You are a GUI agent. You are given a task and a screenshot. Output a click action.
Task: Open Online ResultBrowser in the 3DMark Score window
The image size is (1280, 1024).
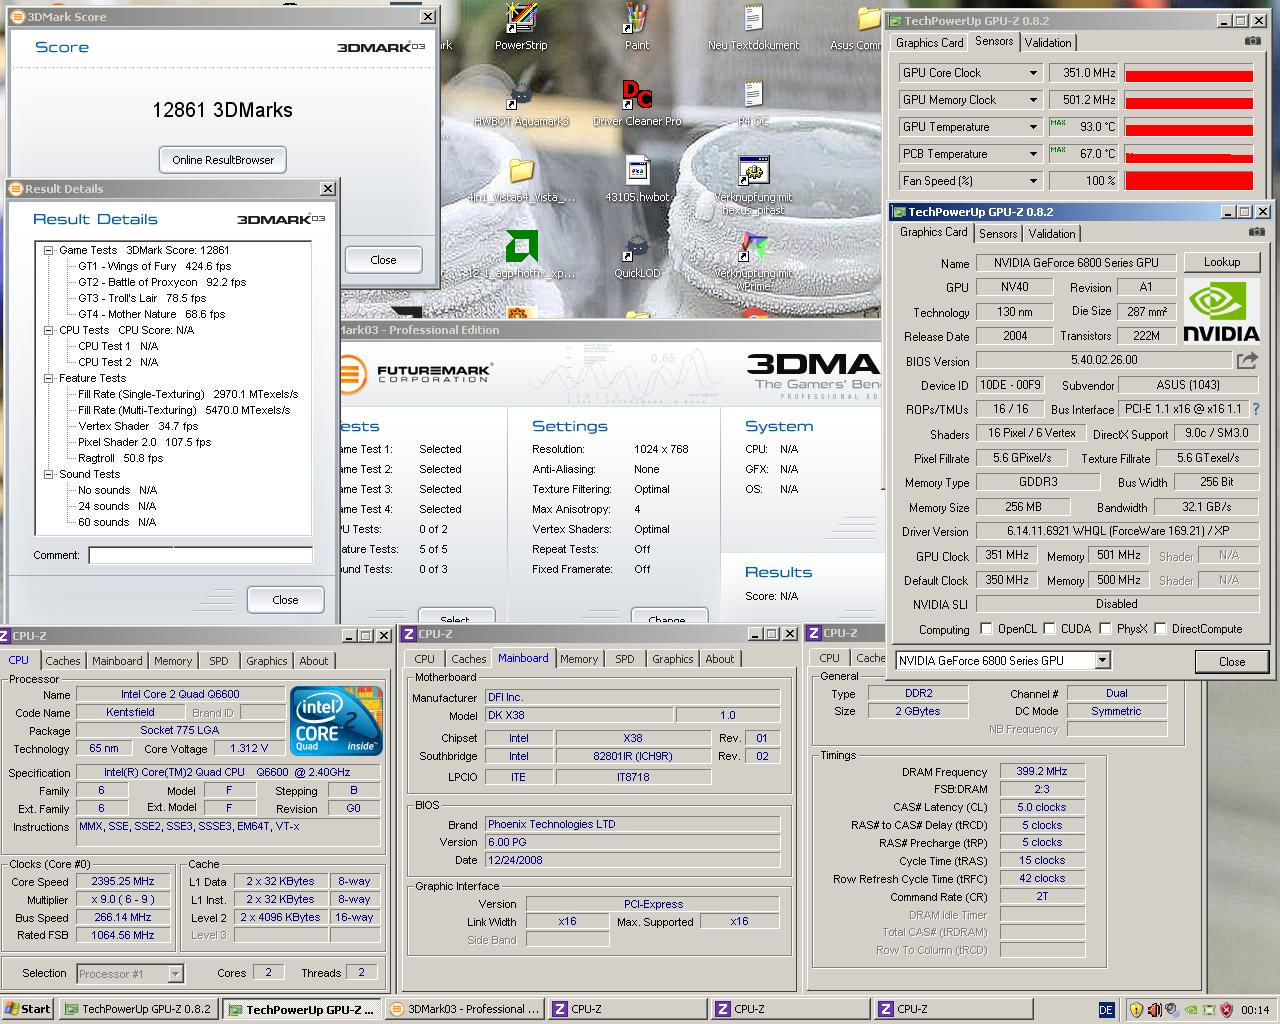[x=222, y=159]
